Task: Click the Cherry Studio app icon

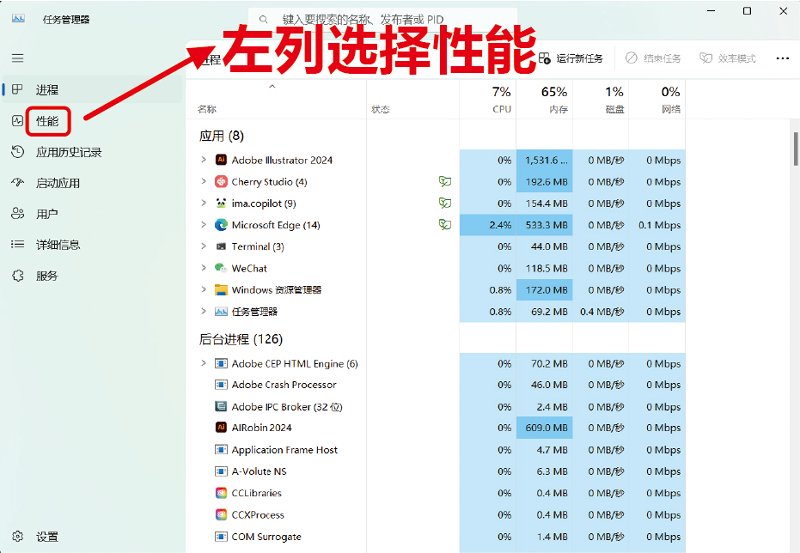Action: click(x=221, y=182)
